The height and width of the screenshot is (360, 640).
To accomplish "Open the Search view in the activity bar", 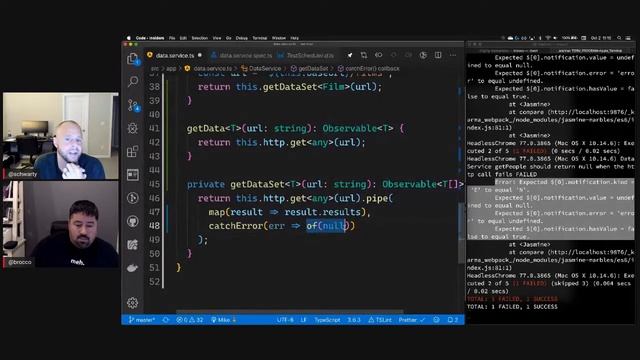I will [133, 82].
